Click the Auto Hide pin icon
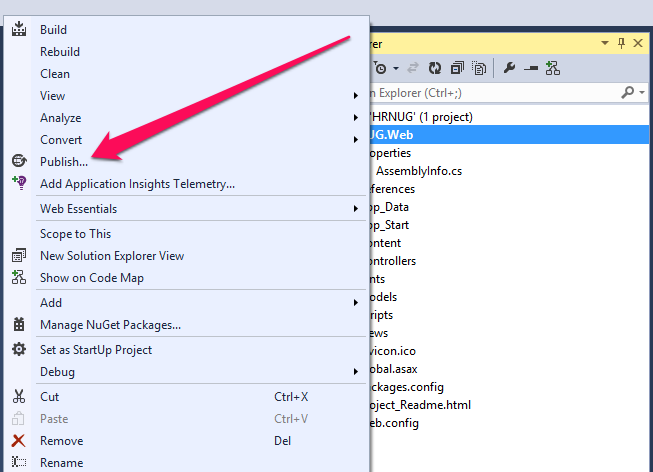 [x=621, y=43]
